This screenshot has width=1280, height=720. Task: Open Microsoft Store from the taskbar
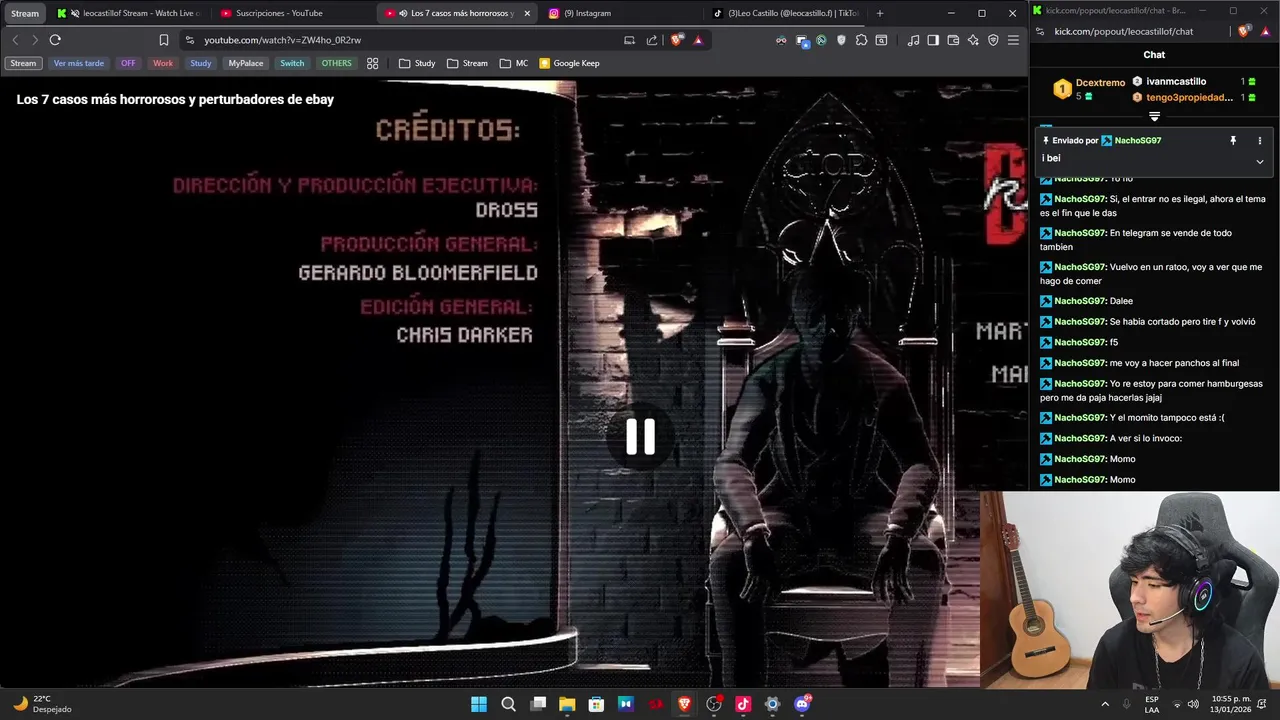(596, 704)
